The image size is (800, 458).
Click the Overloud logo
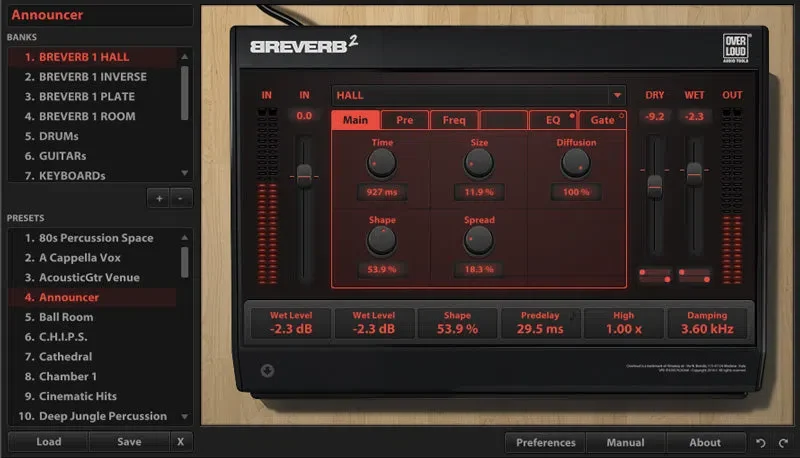point(736,48)
